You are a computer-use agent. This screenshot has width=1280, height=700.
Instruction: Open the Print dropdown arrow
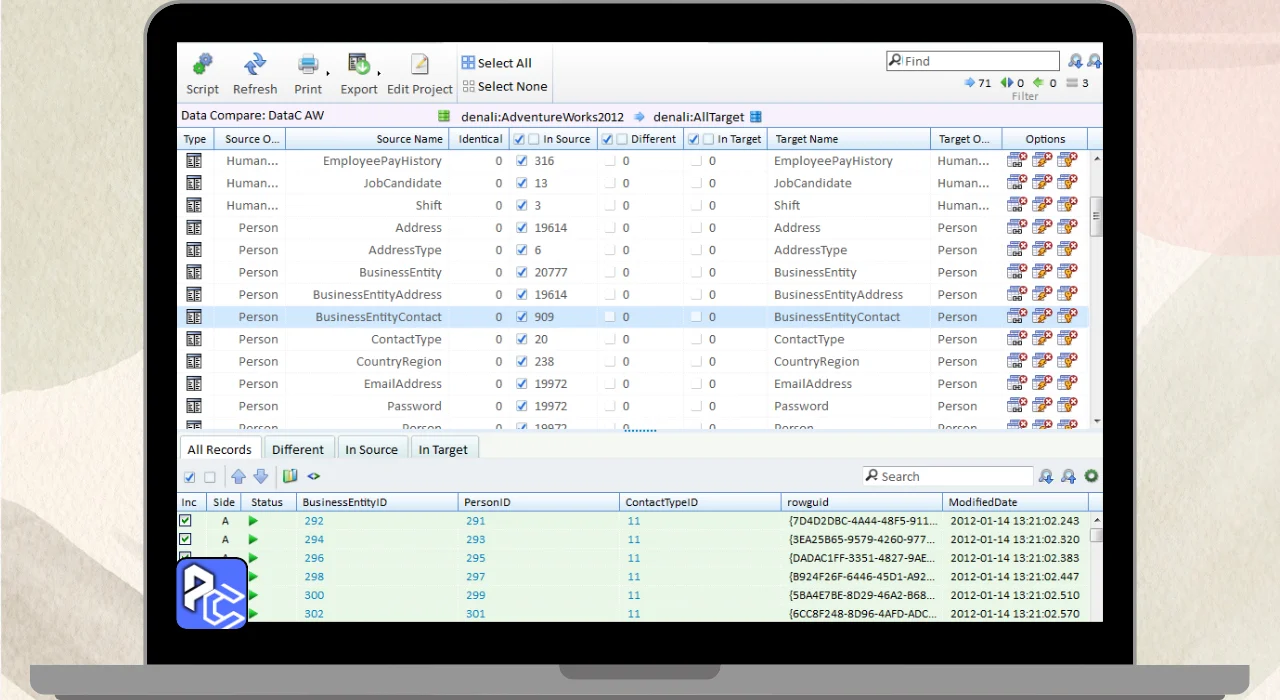tap(328, 73)
